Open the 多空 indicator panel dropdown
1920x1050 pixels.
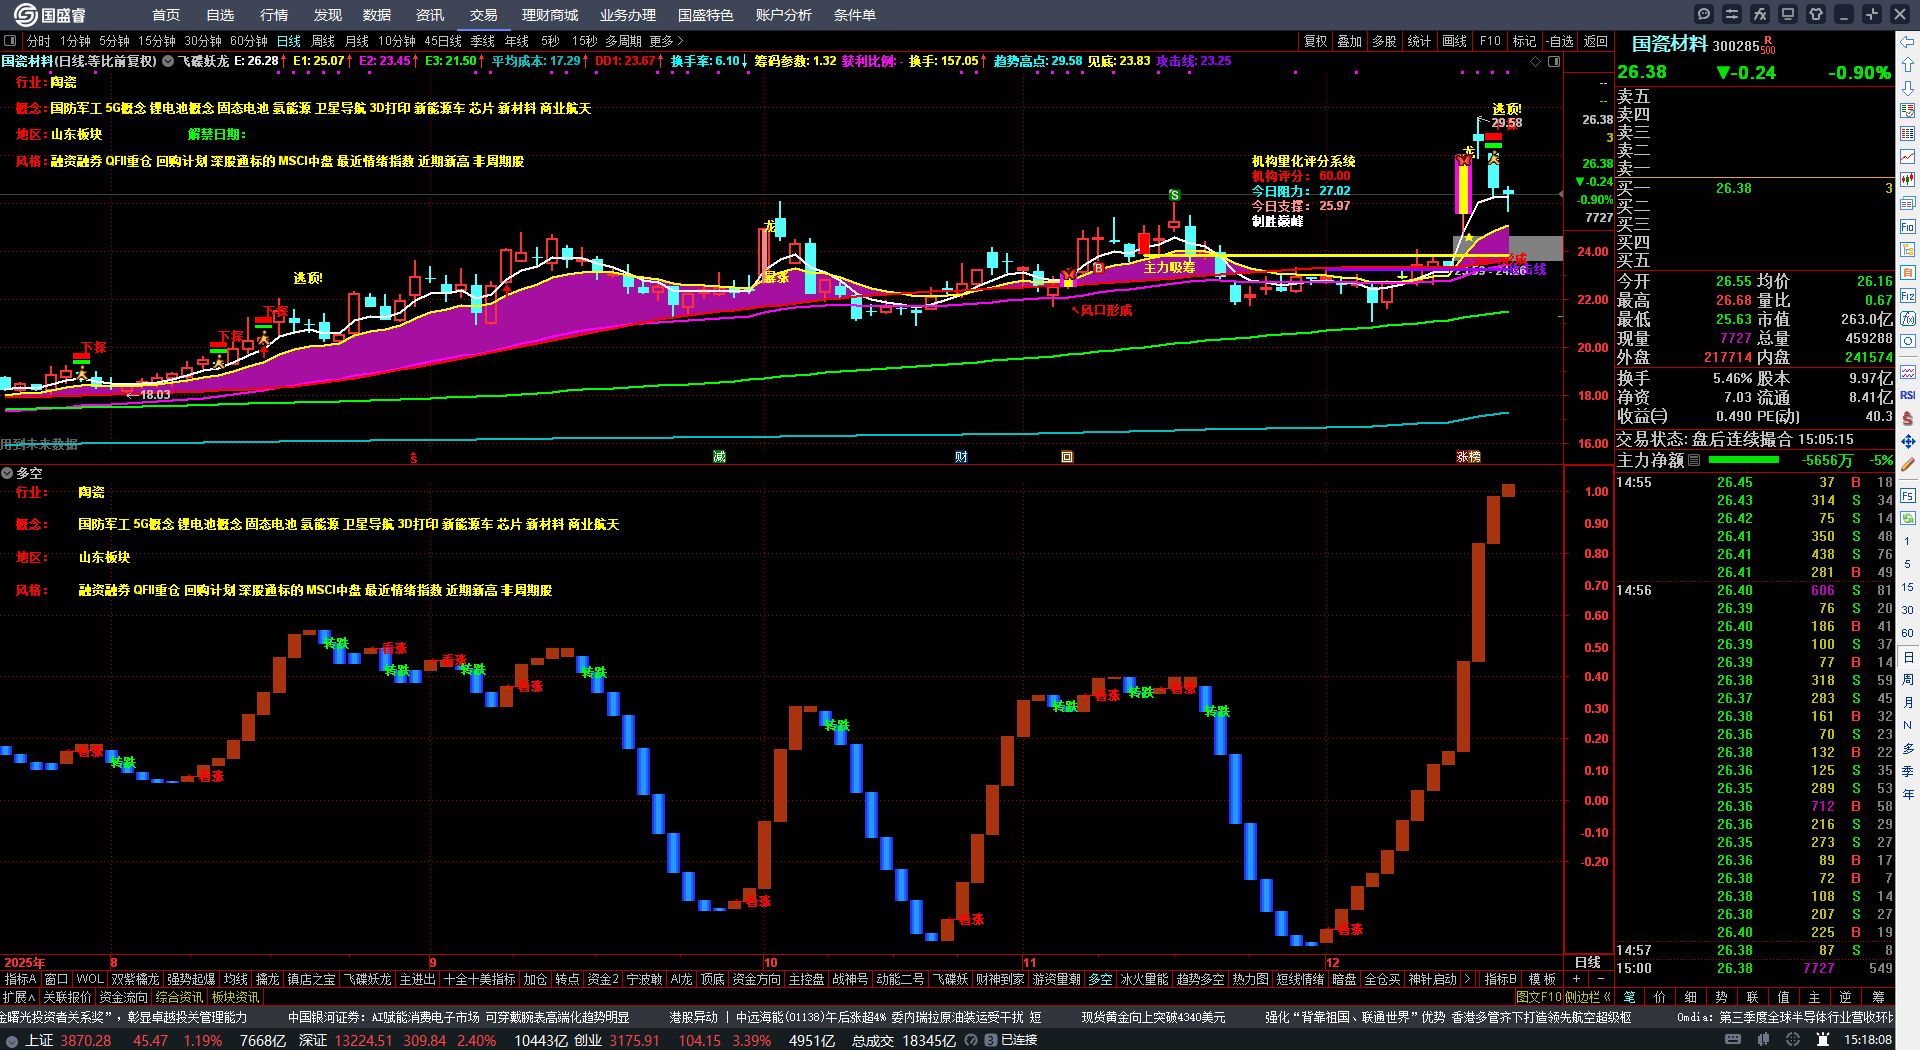7,473
